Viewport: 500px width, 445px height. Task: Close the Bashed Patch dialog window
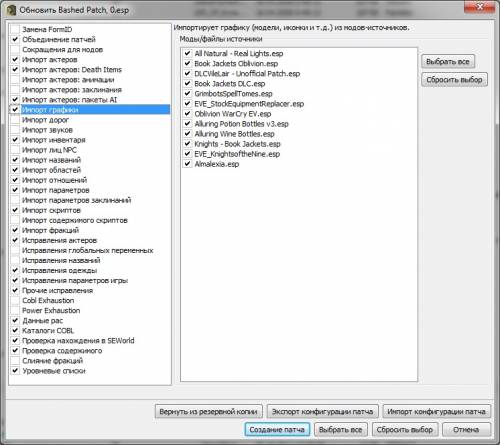(x=480, y=6)
